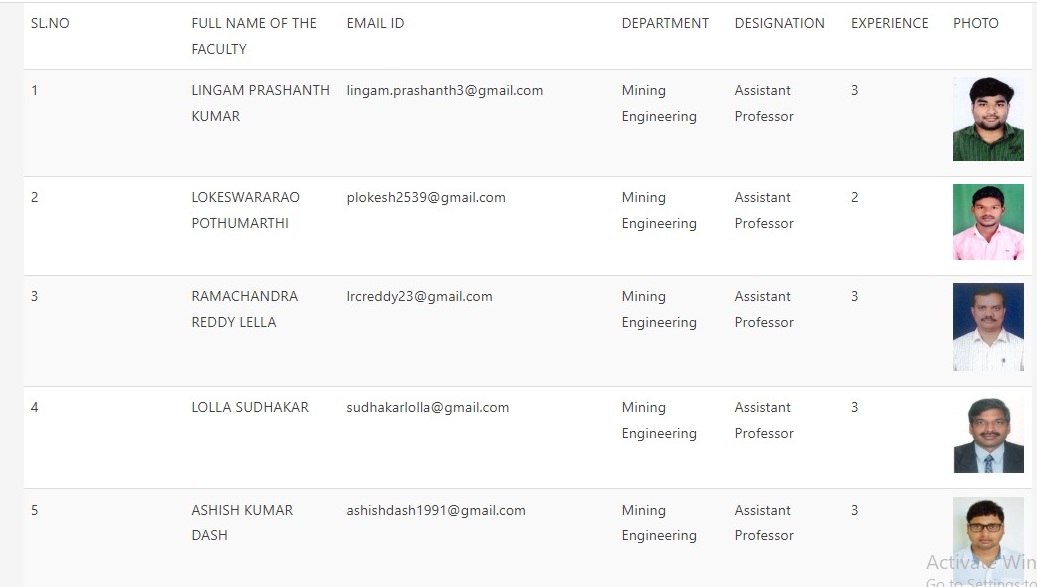Screen dimensions: 1037x587
Task: Select the name LOLLA SUDHAKAR
Action: (250, 408)
